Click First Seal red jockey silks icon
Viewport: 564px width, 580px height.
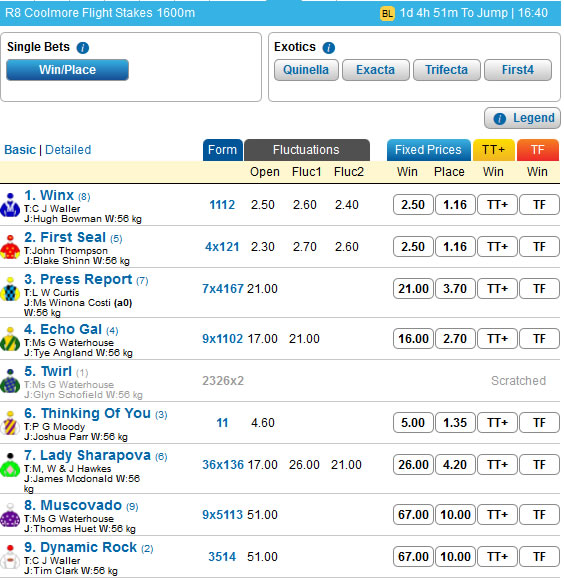(10, 247)
